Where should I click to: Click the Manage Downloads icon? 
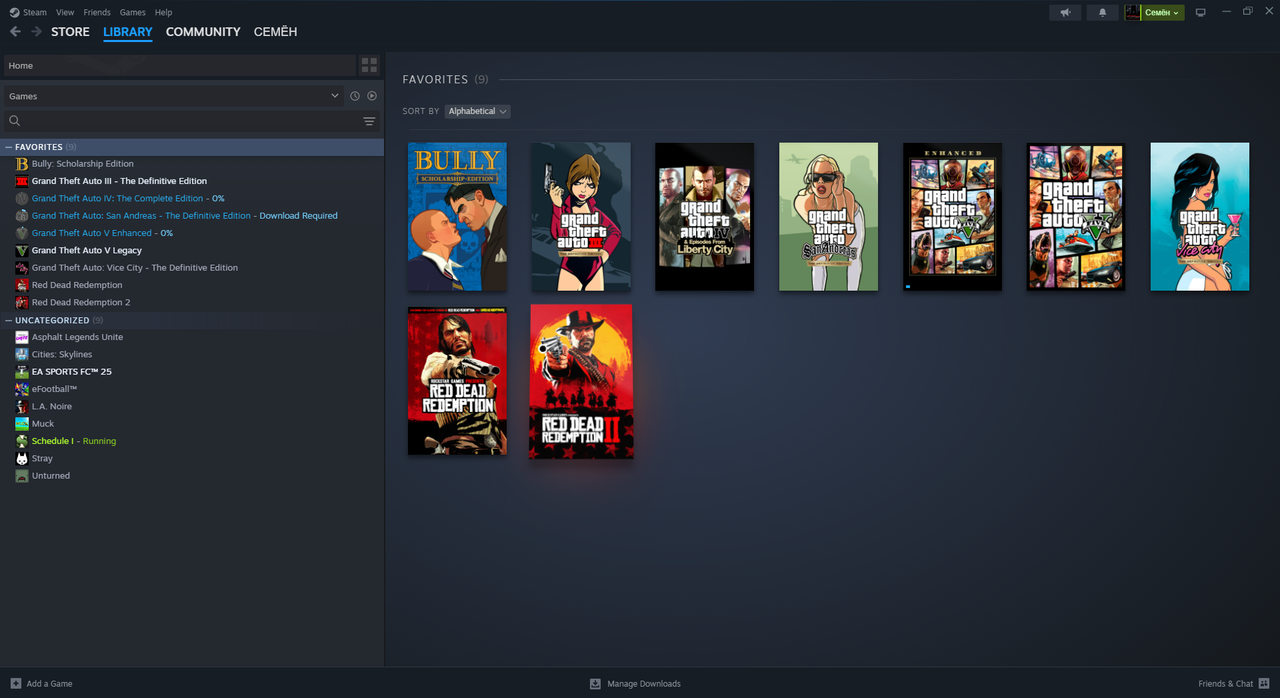tap(595, 684)
